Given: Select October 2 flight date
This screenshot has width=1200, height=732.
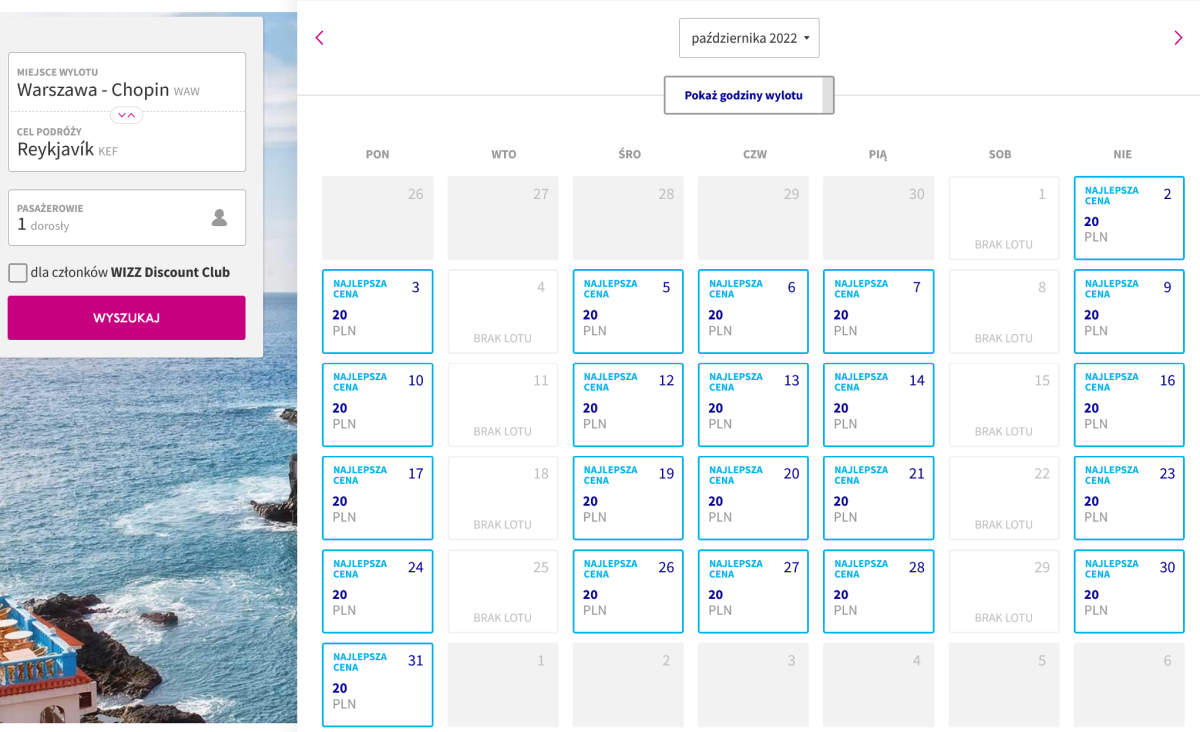Looking at the screenshot, I should point(1129,218).
